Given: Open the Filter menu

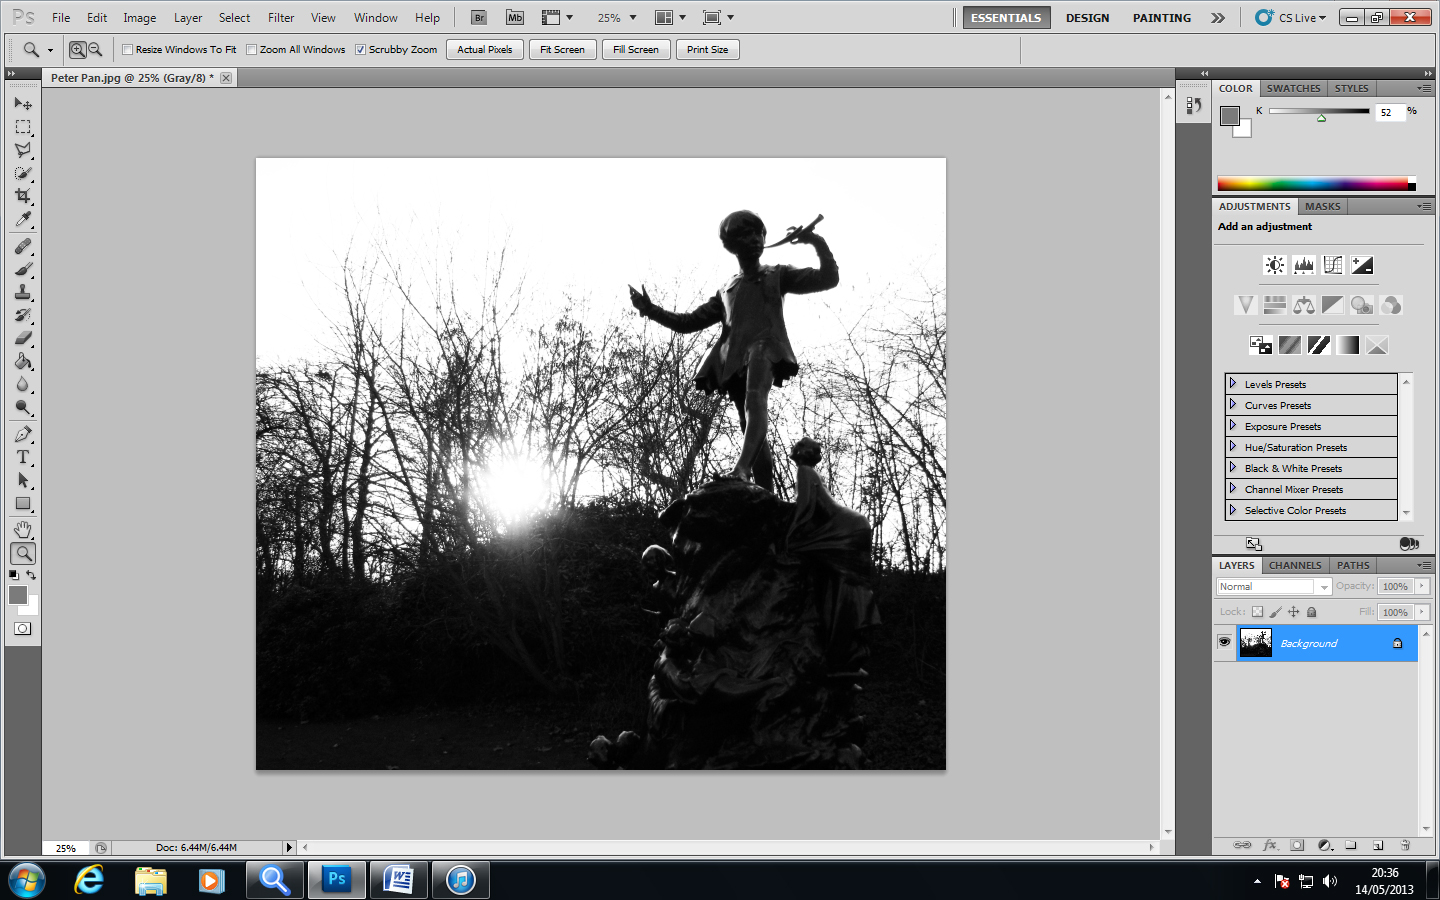Looking at the screenshot, I should tap(281, 18).
